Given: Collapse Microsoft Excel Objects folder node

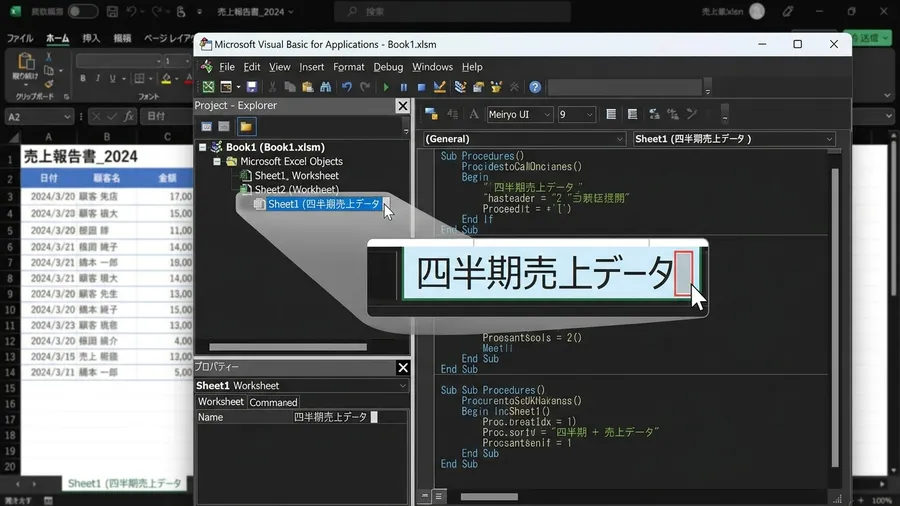Looking at the screenshot, I should (217, 162).
